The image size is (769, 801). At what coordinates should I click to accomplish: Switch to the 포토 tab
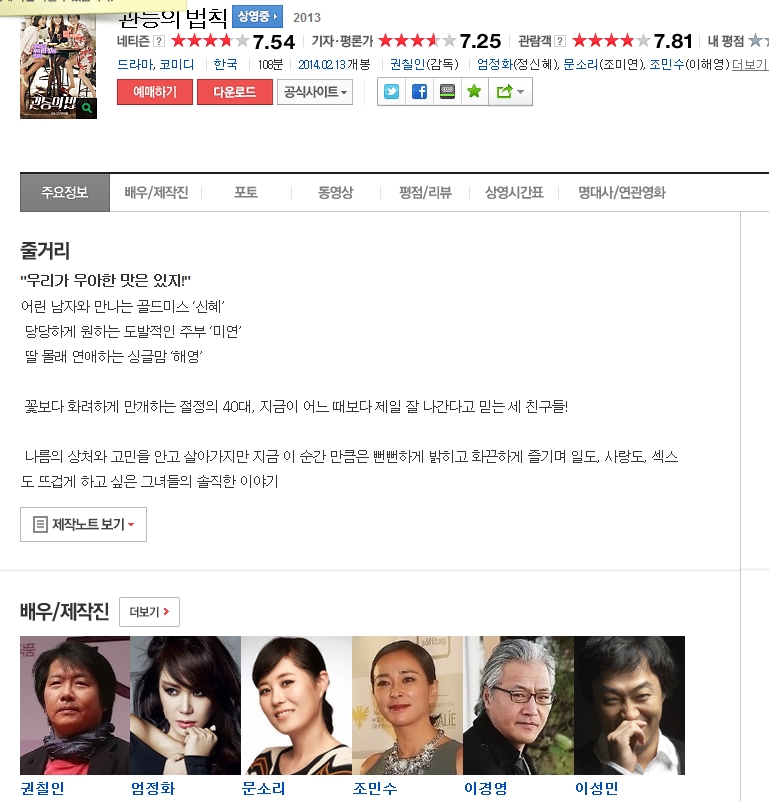(246, 193)
